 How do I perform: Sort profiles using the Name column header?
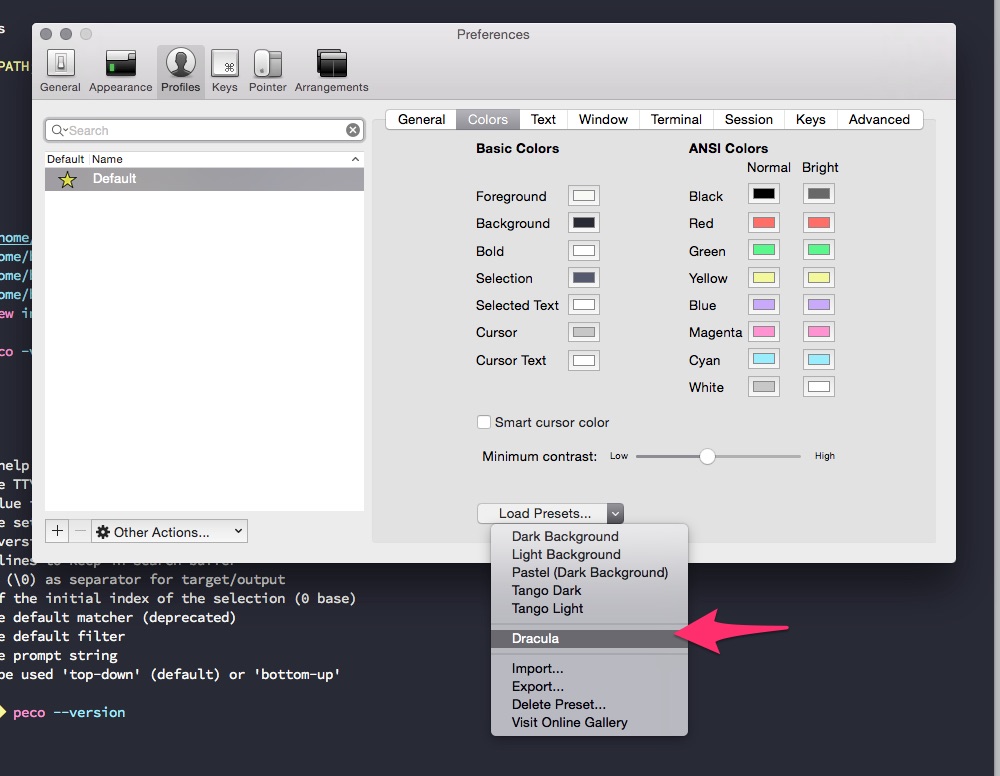(x=107, y=158)
